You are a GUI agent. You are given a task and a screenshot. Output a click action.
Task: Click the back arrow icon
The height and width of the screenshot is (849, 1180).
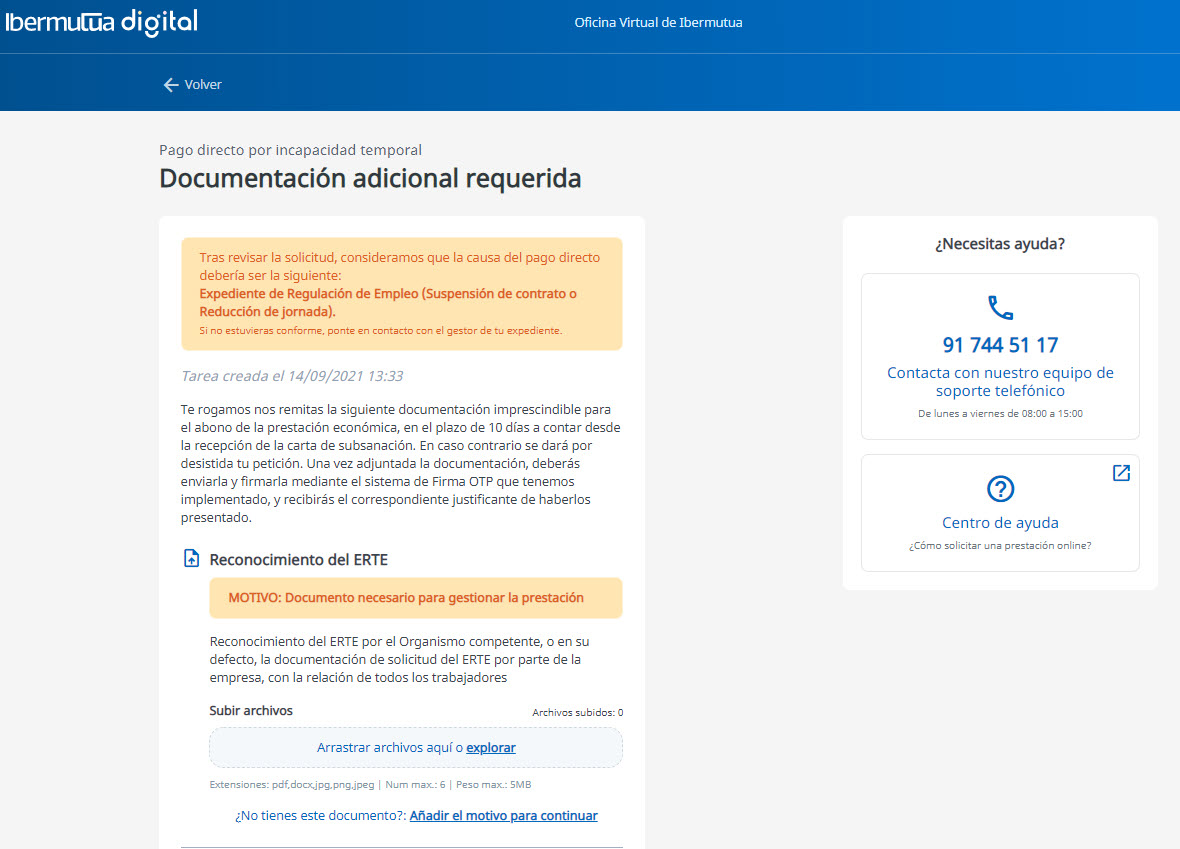pyautogui.click(x=171, y=85)
